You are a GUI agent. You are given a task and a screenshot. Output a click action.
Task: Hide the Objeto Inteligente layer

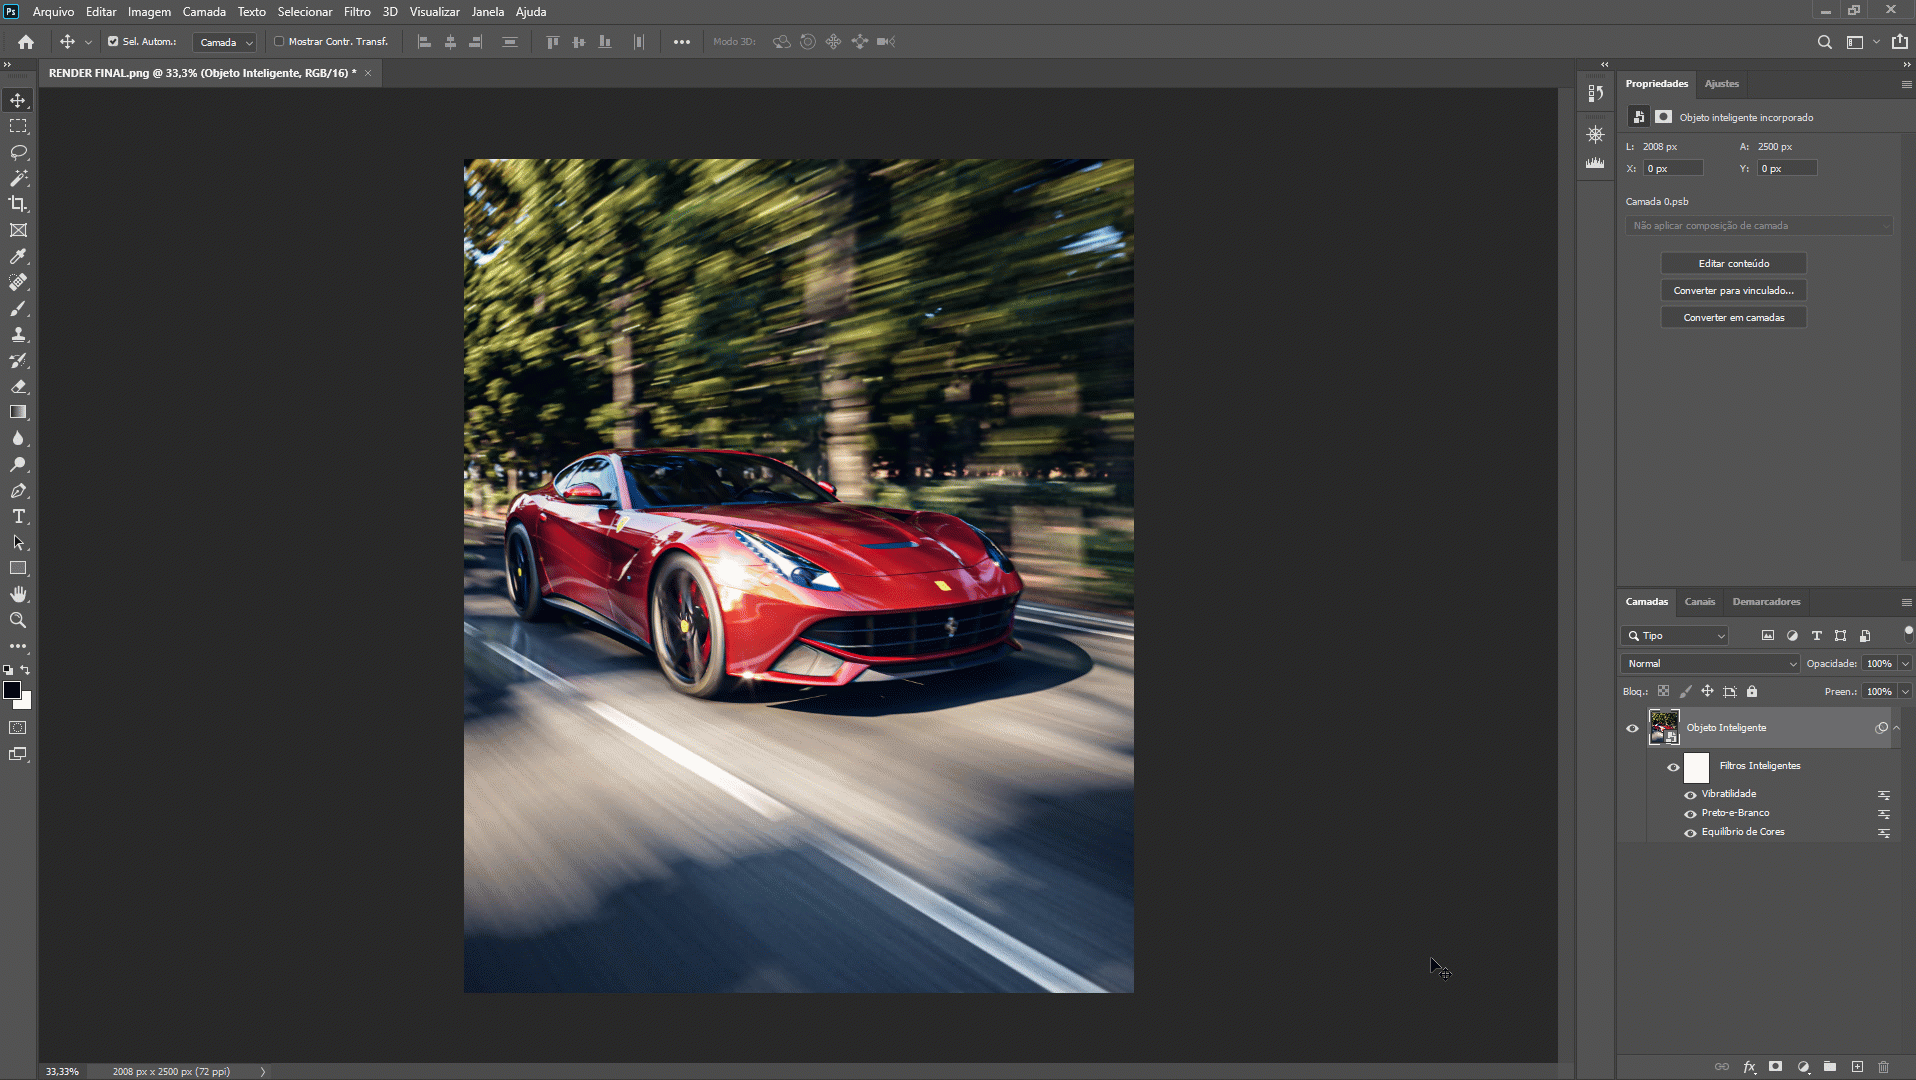coord(1632,728)
